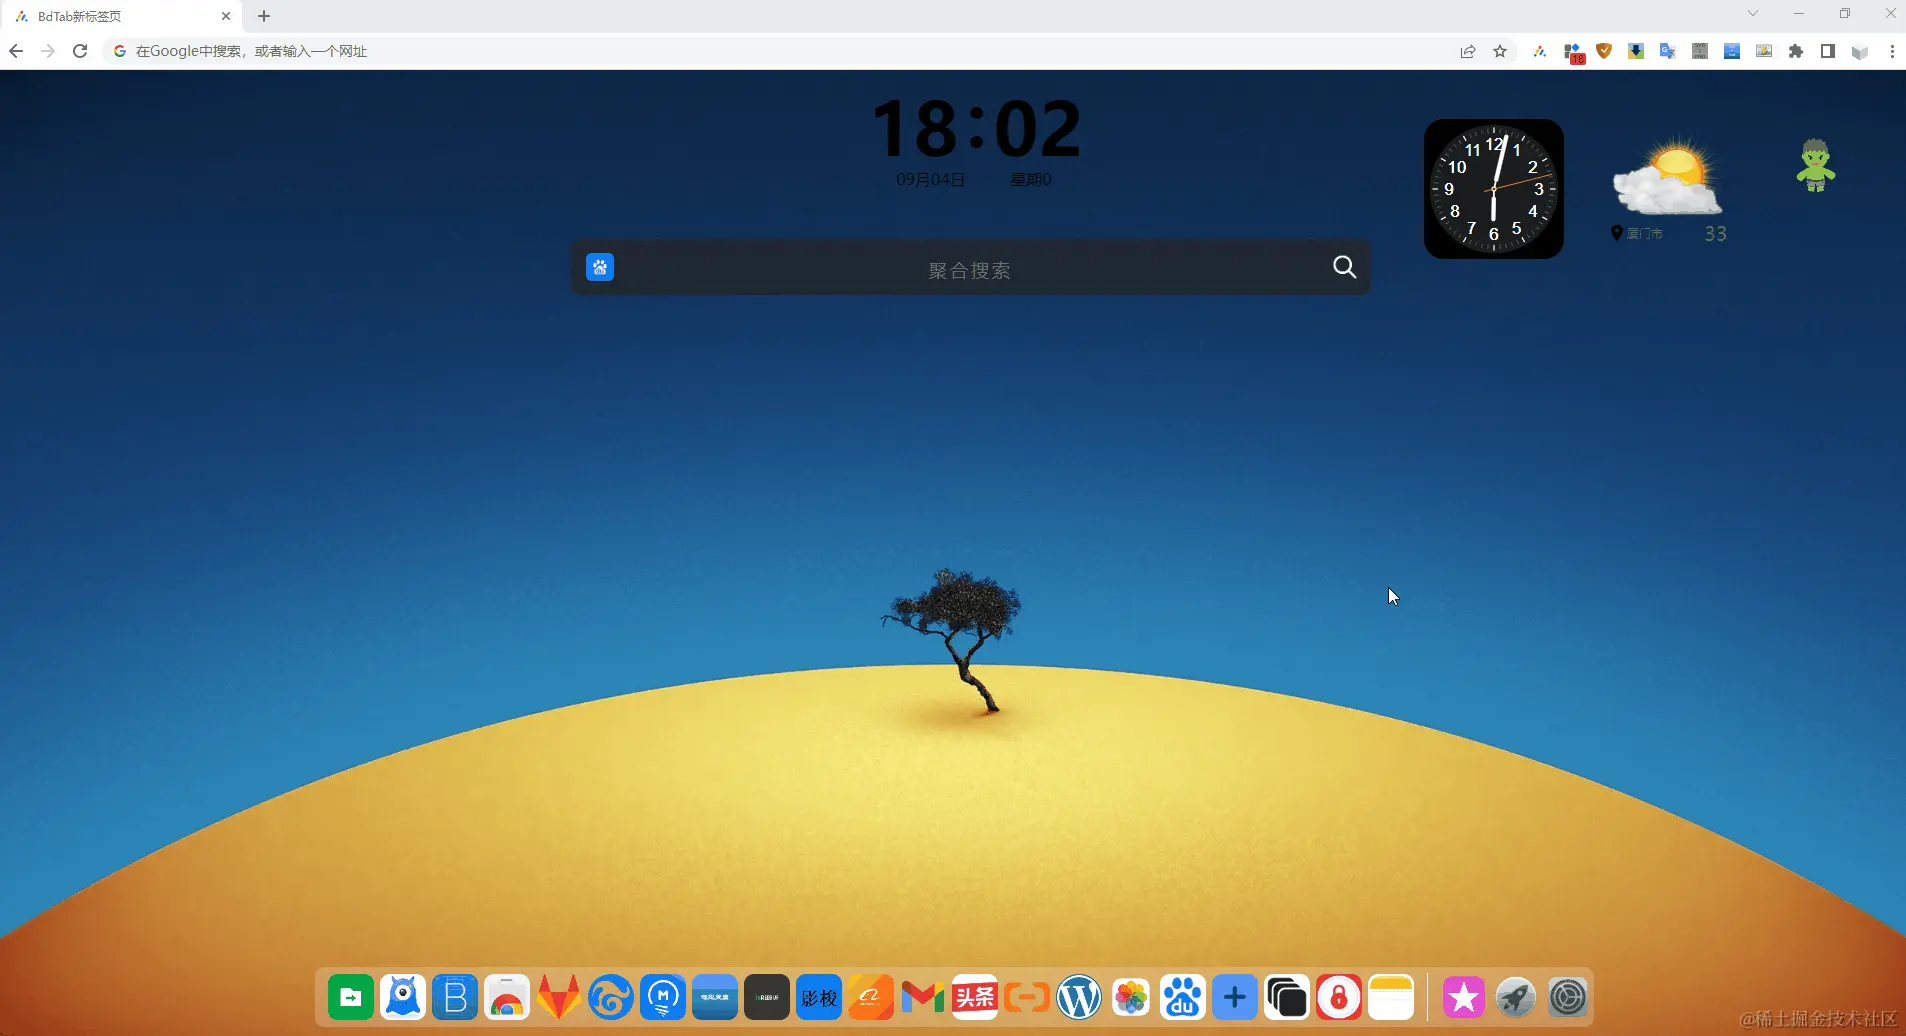The height and width of the screenshot is (1036, 1906).
Task: Close the BdTab新标签页 tab
Action: pos(226,16)
